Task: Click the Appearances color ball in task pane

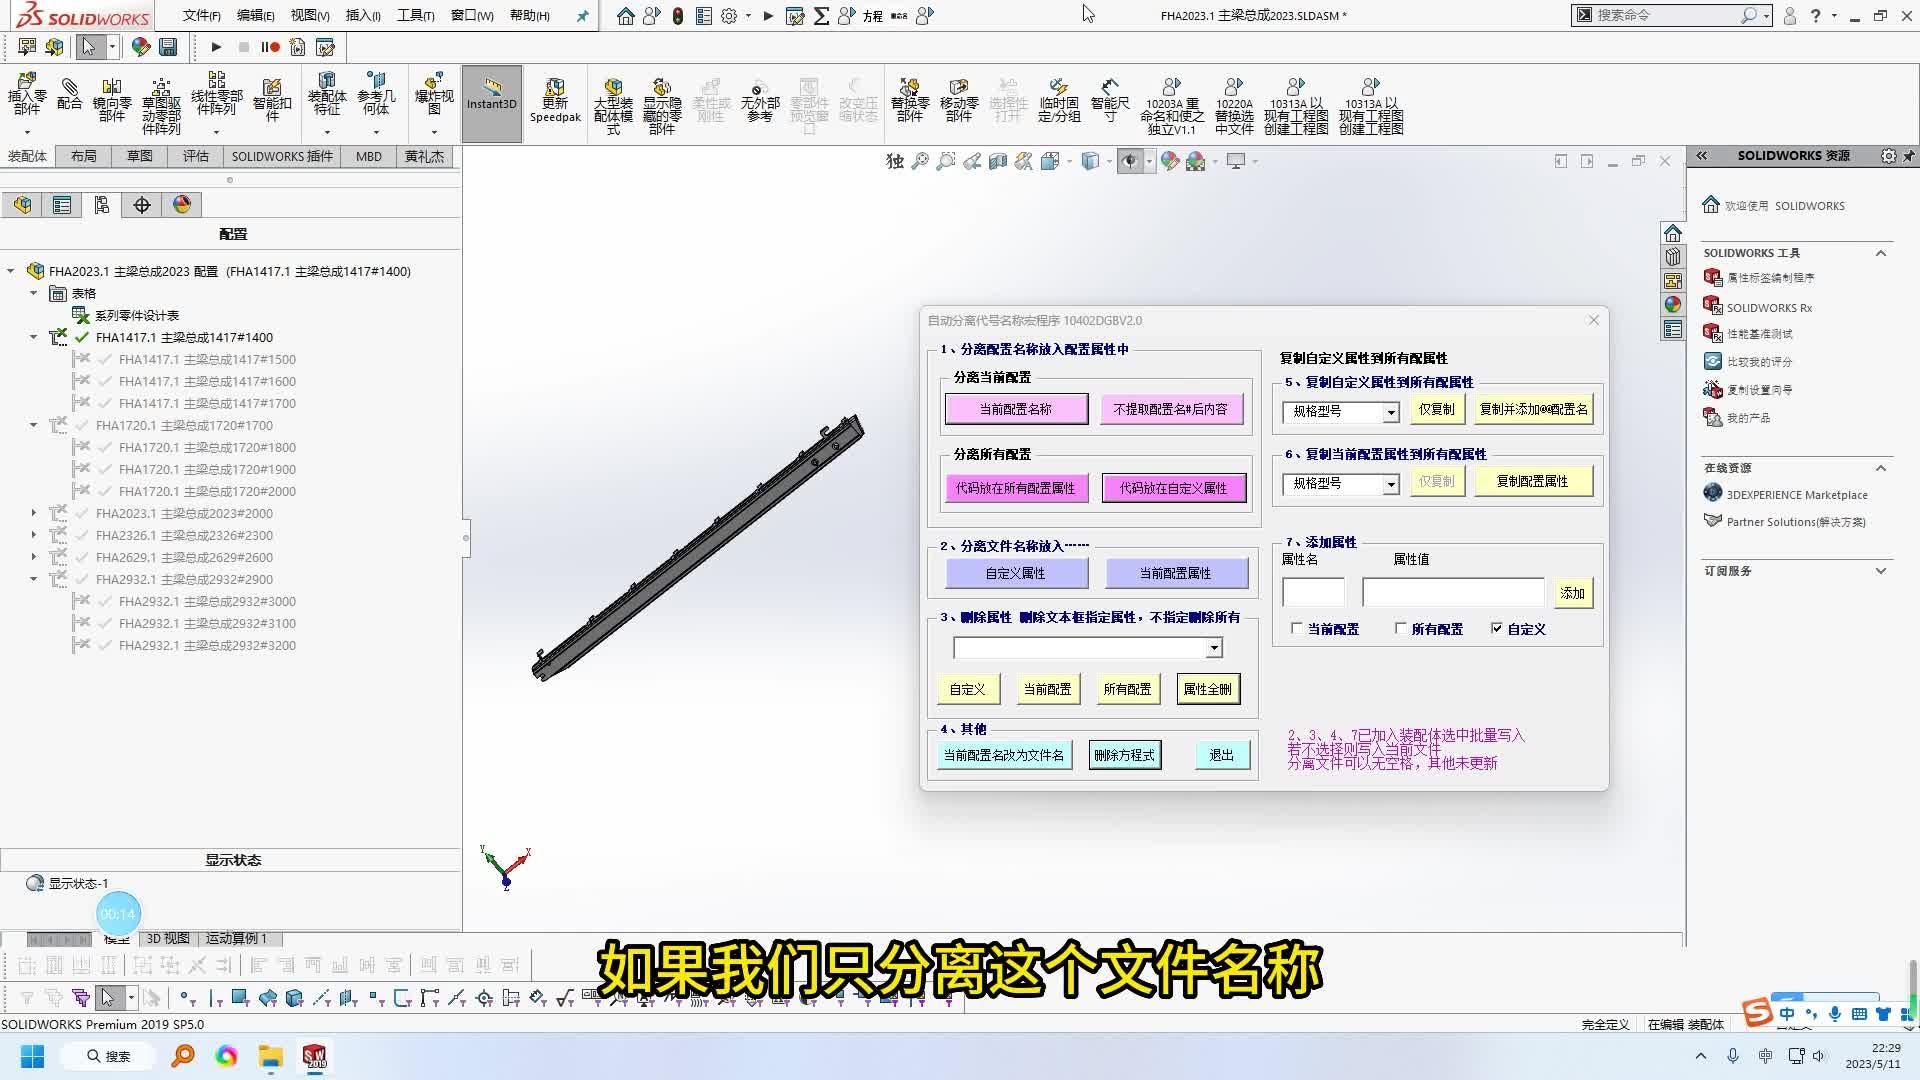Action: coord(1673,305)
